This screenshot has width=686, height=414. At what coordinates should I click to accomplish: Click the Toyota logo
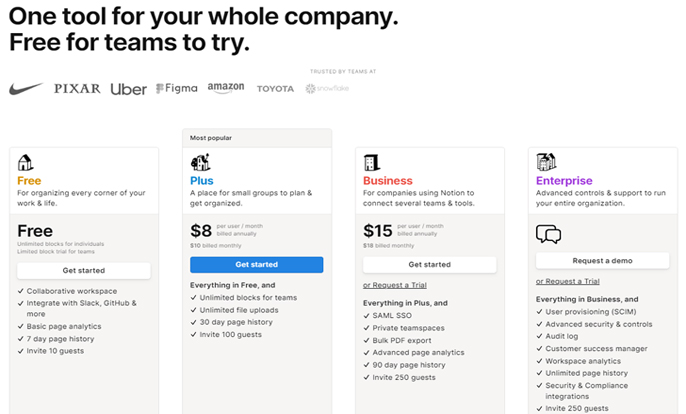tap(275, 89)
